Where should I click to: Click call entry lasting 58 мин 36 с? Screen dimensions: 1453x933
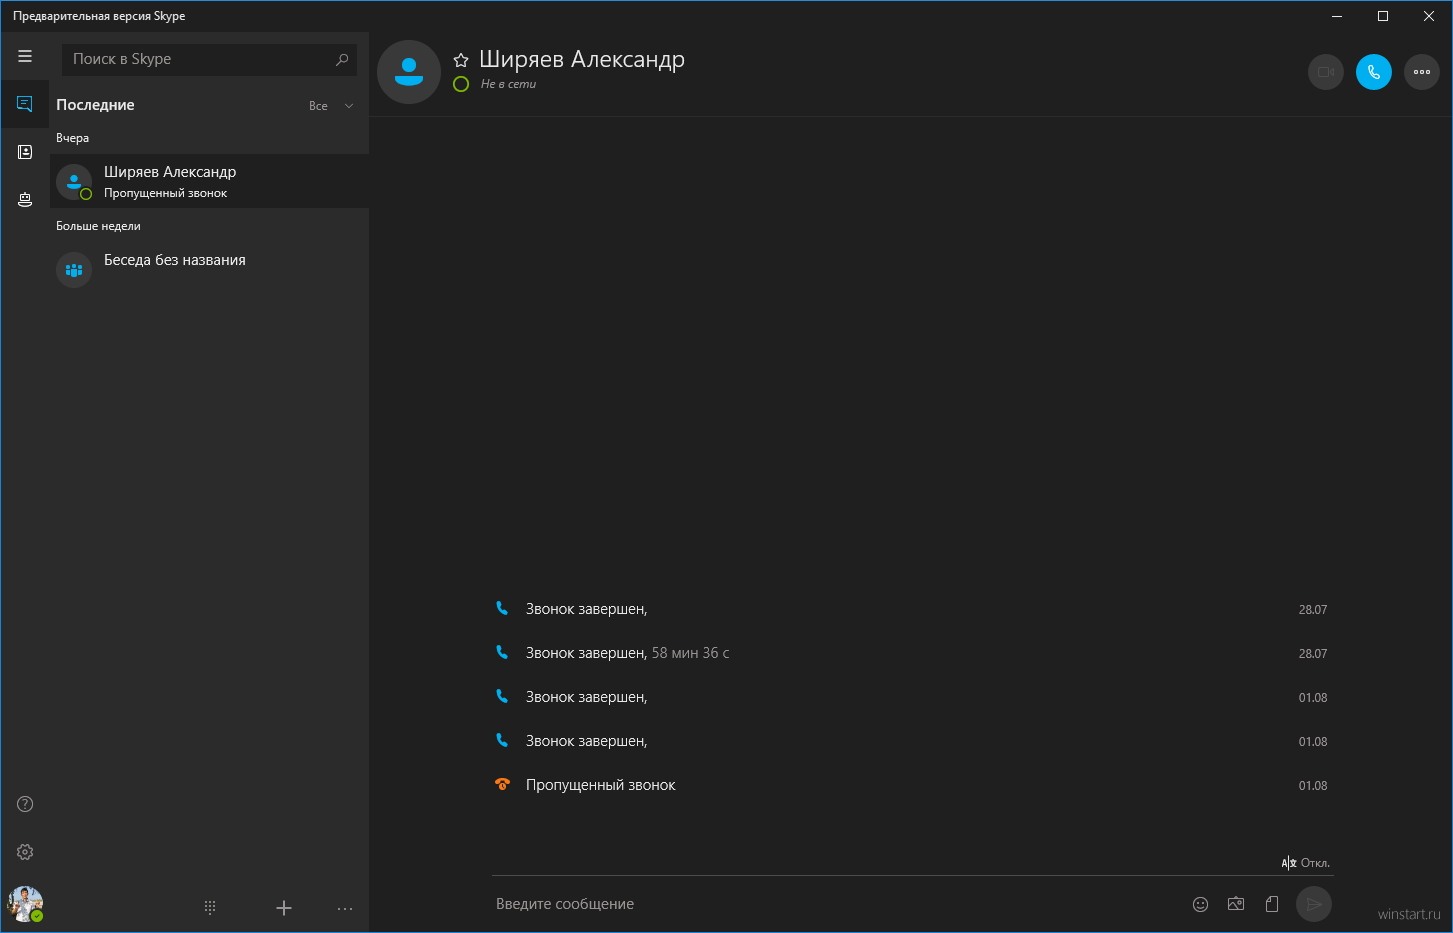912,653
